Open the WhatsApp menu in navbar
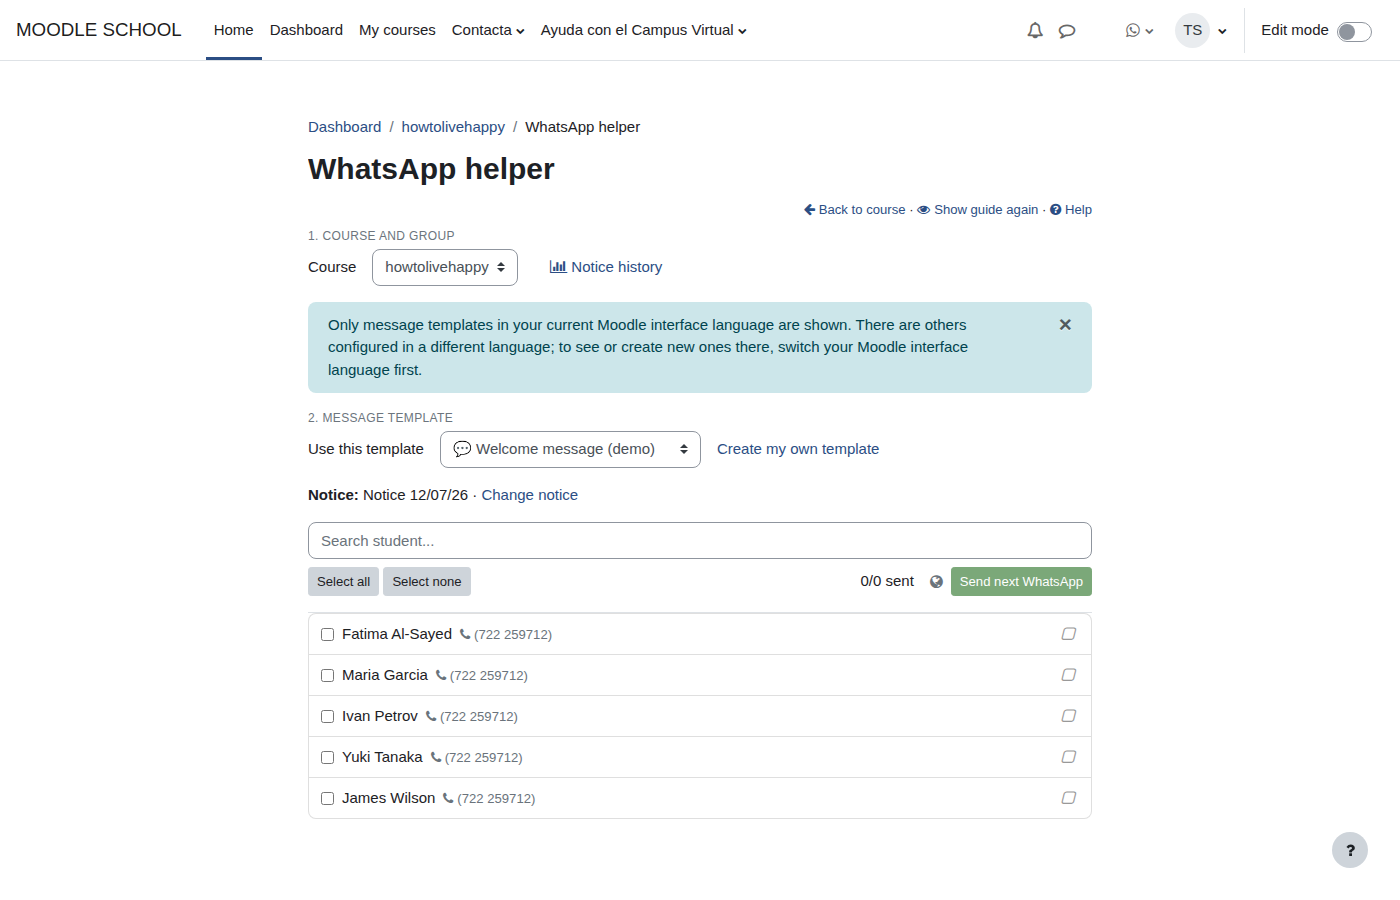Image resolution: width=1400 pixels, height=900 pixels. 1139,31
